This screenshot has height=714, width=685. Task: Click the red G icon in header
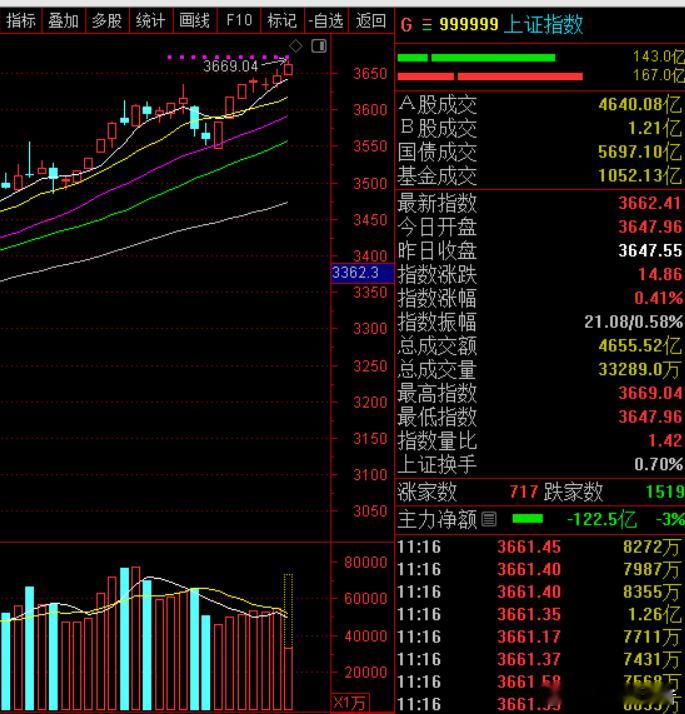point(406,25)
